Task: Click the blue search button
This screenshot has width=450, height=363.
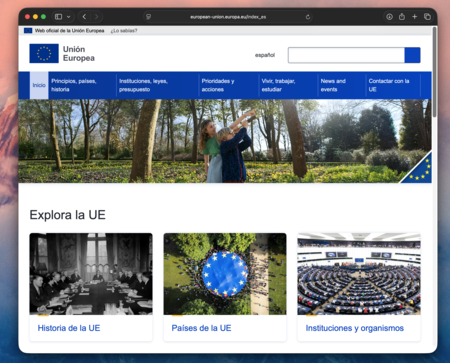Action: click(412, 55)
